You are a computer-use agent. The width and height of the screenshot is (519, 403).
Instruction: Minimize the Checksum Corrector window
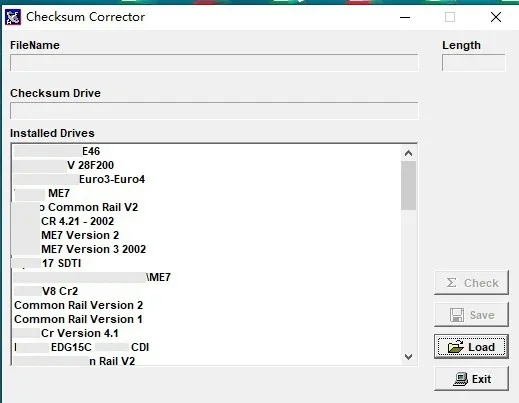pos(405,17)
